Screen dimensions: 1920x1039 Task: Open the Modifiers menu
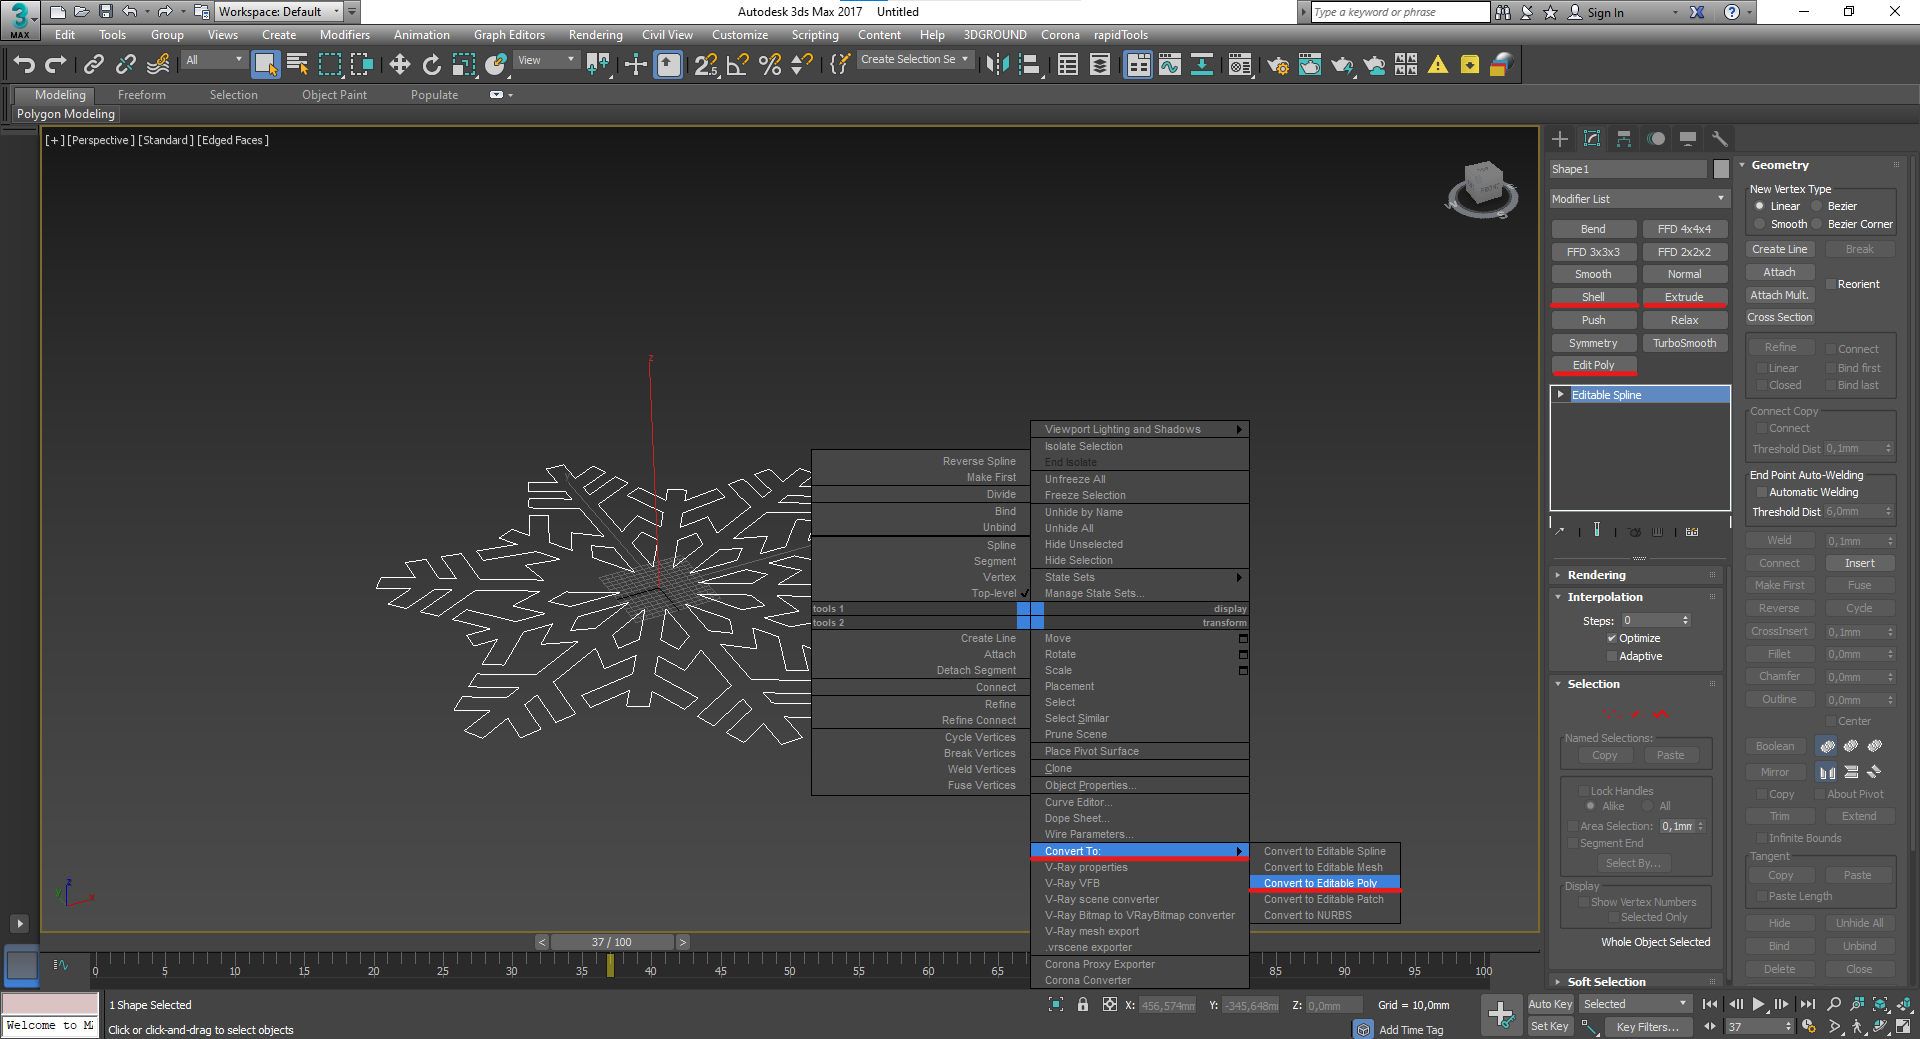(x=344, y=35)
